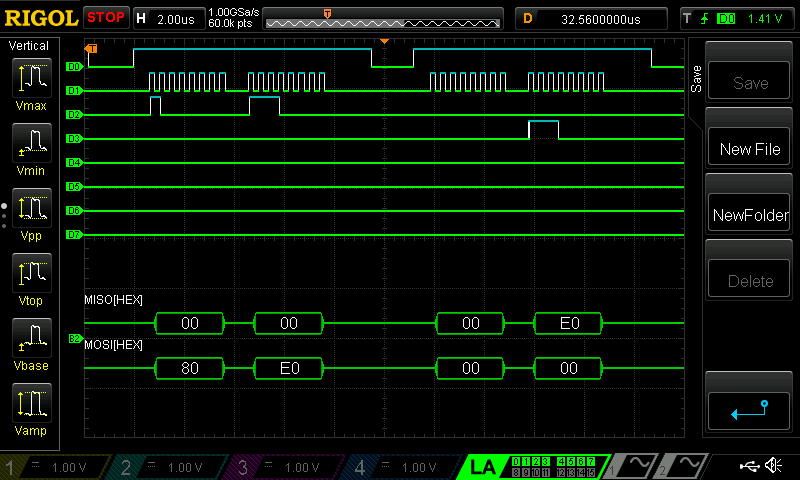This screenshot has width=800, height=480.
Task: Click the 60.0k pts memory depth text
Action: [x=230, y=23]
